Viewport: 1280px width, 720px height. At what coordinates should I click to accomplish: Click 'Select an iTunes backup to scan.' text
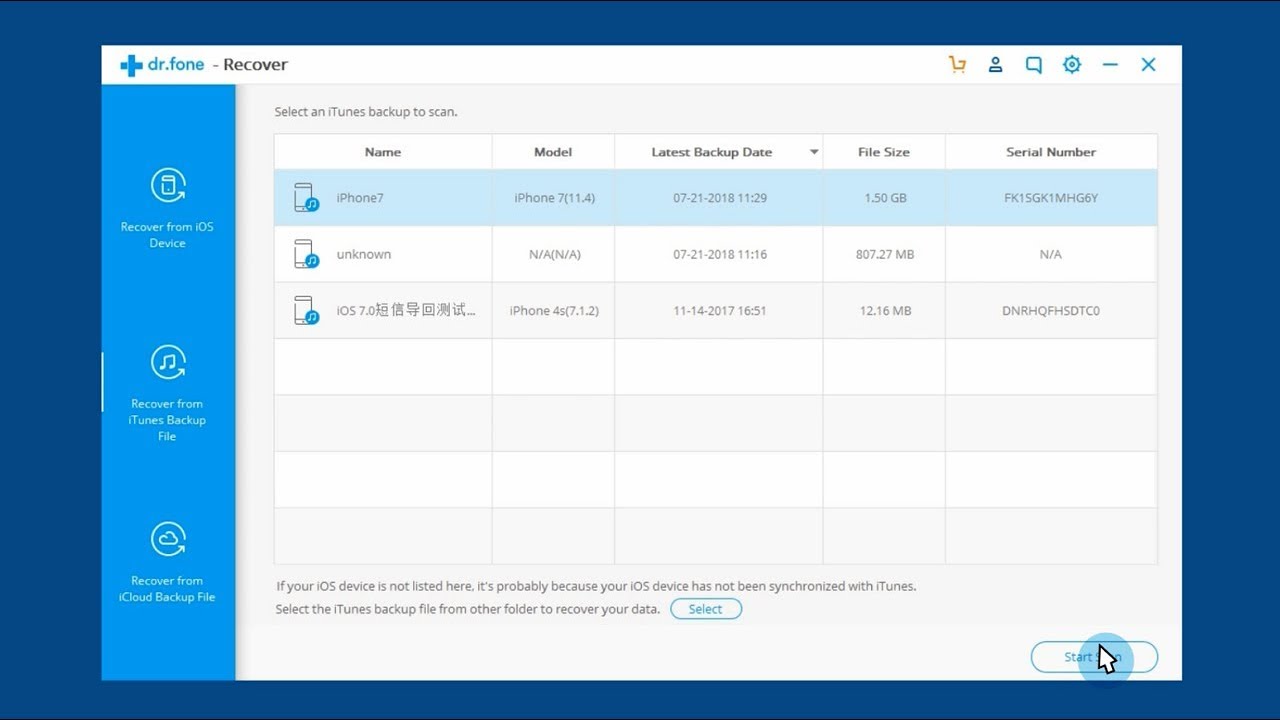coord(366,112)
